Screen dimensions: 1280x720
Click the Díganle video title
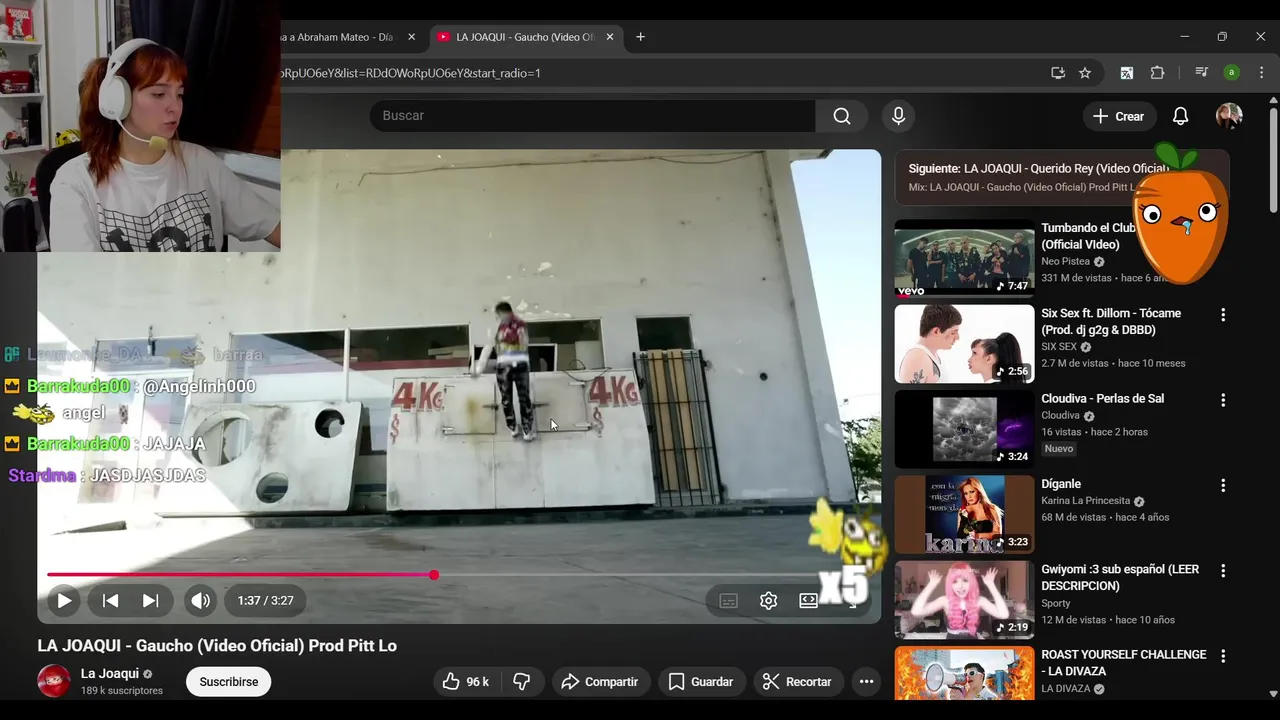click(1061, 484)
